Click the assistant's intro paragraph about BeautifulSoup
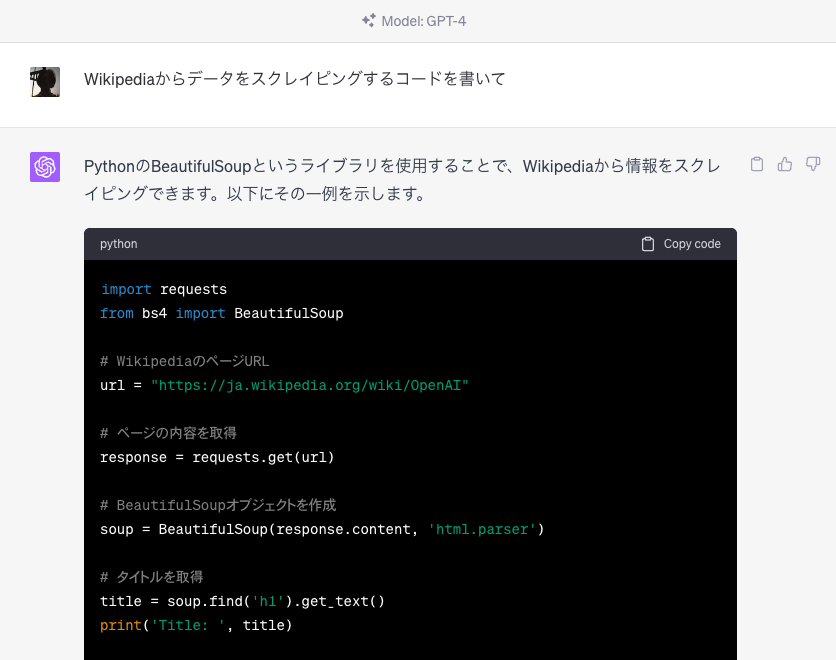Image resolution: width=836 pixels, height=660 pixels. click(x=401, y=180)
